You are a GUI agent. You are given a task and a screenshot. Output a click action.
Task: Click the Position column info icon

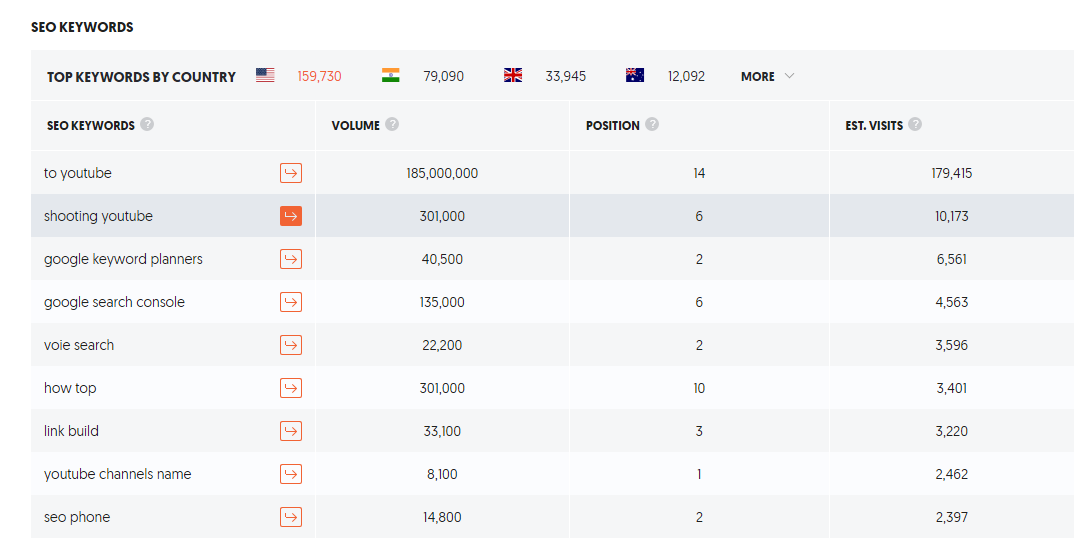652,125
